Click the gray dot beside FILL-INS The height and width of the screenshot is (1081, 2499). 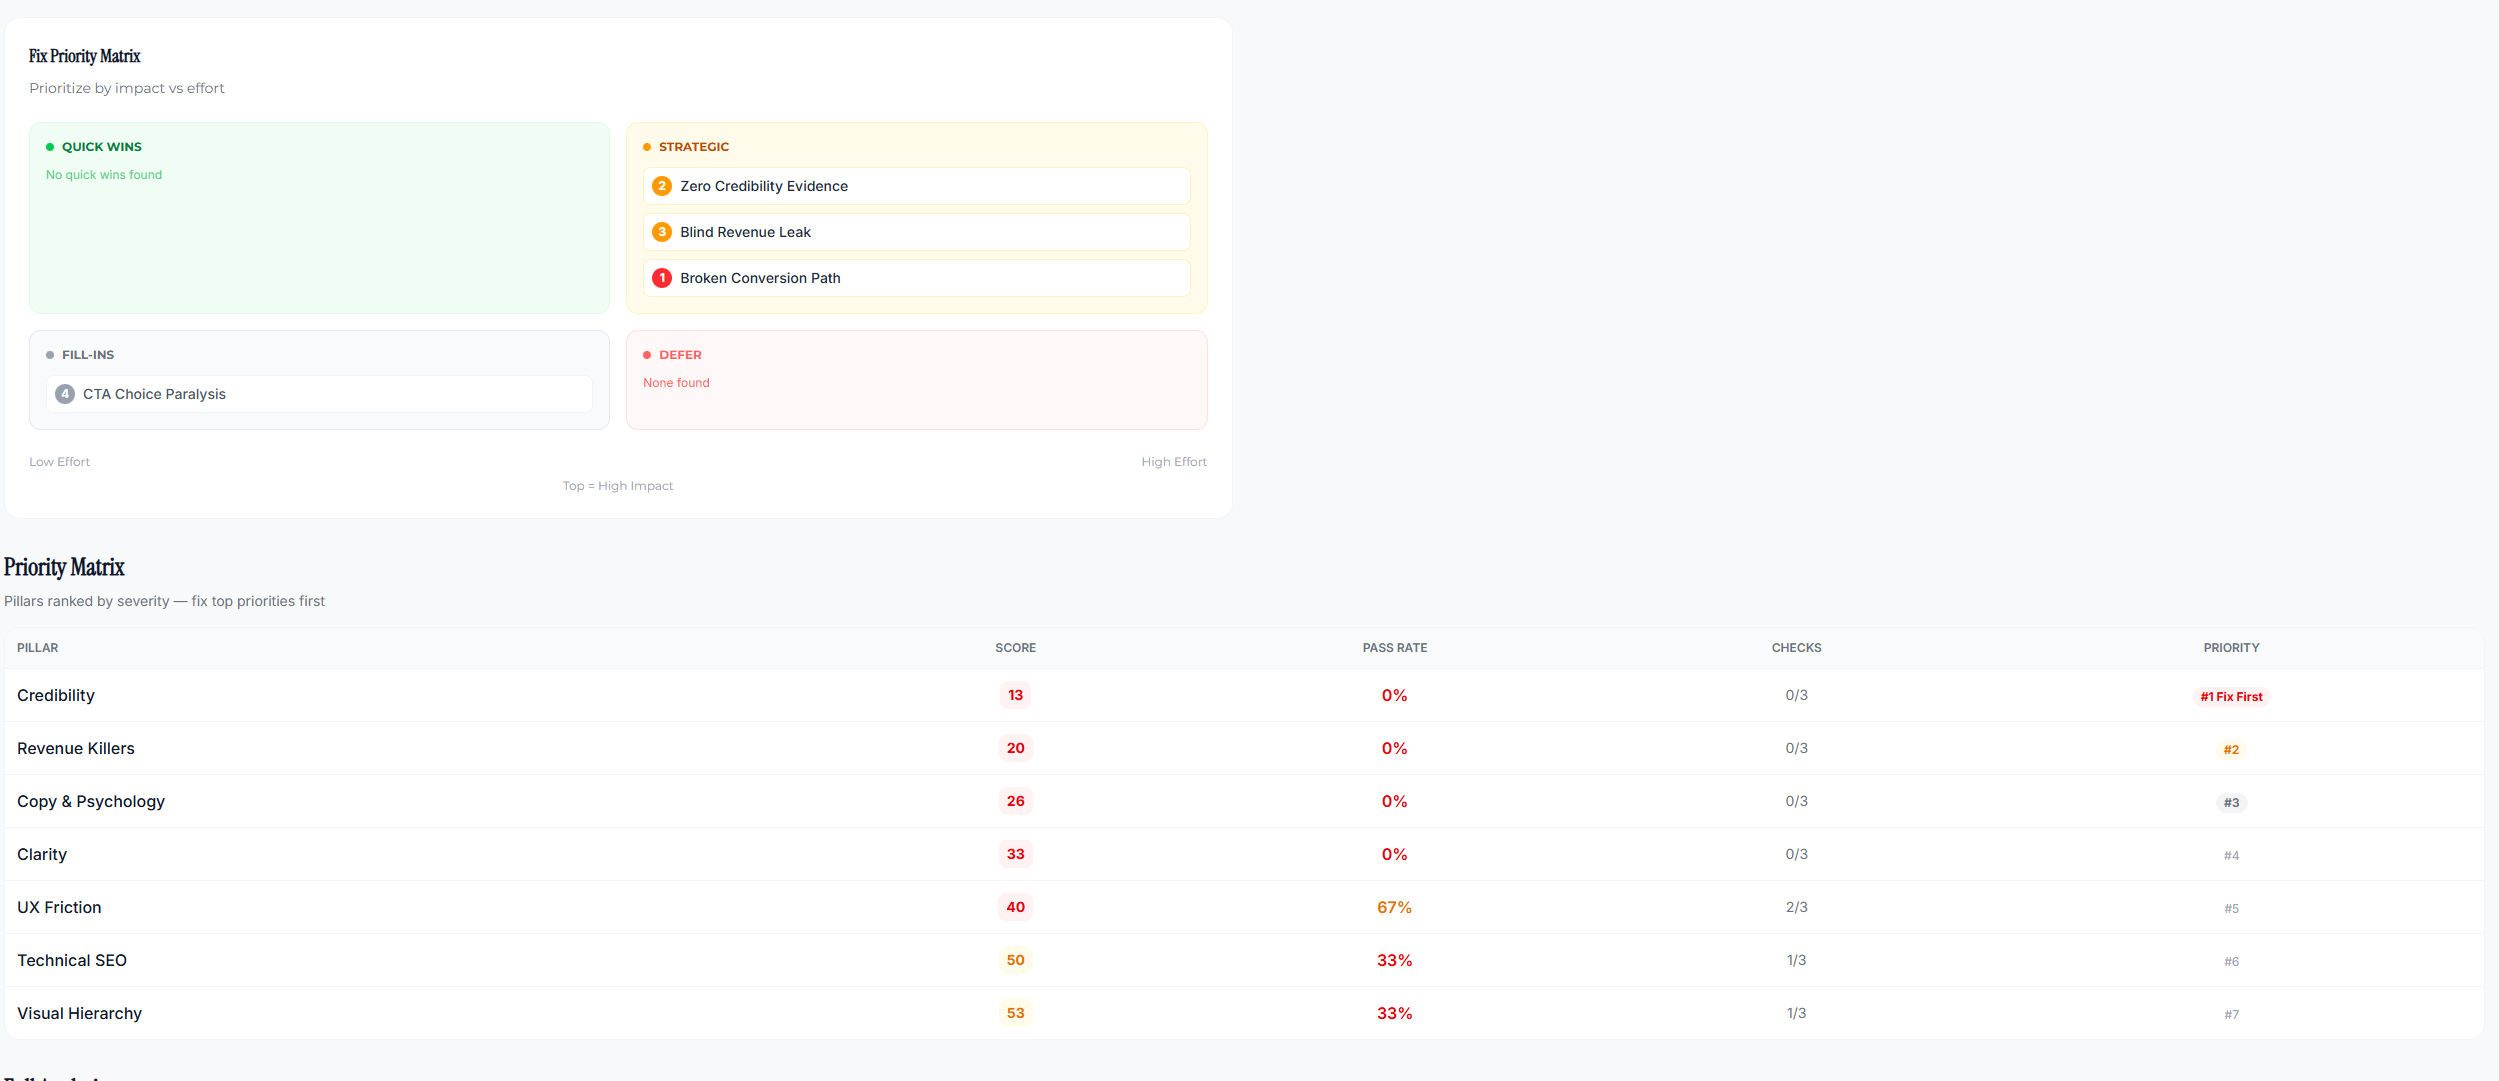click(x=49, y=354)
